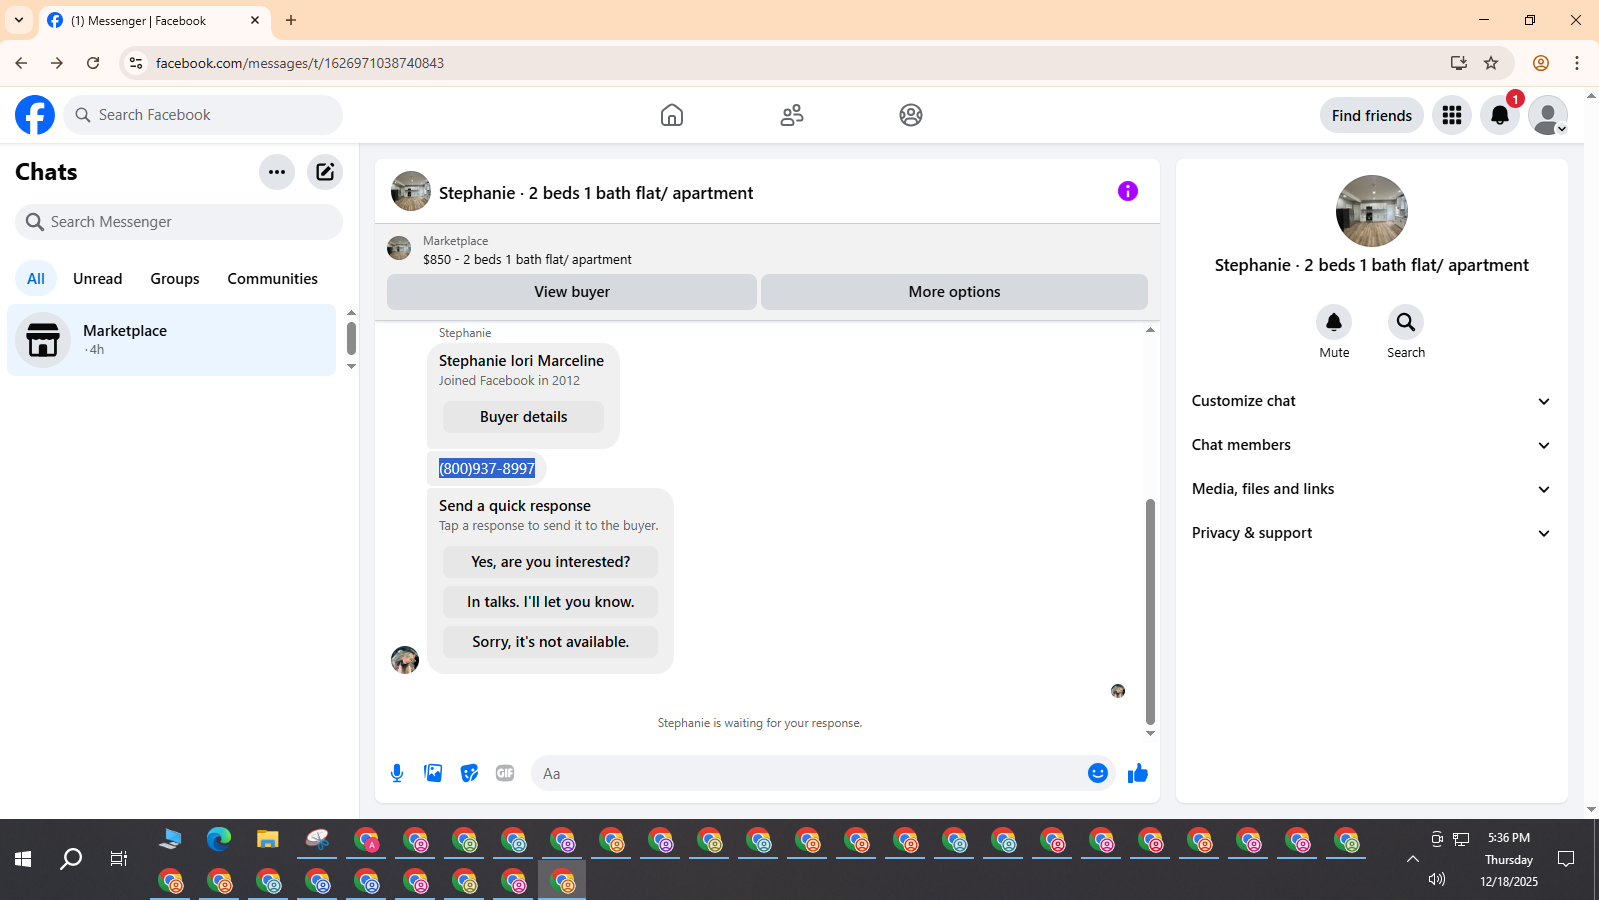Screen dimensions: 1599x900
Task: Open Microsoft Edge from taskbar
Action: [218, 839]
